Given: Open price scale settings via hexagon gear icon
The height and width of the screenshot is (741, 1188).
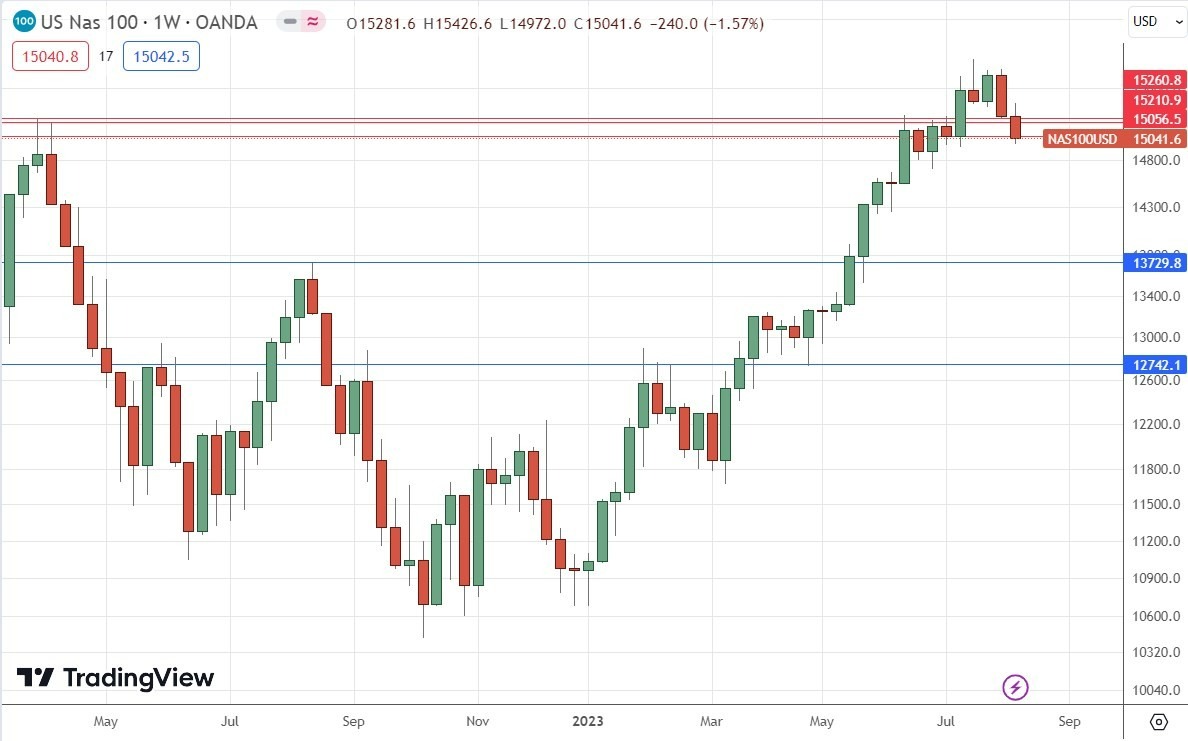Looking at the screenshot, I should pos(1158,720).
